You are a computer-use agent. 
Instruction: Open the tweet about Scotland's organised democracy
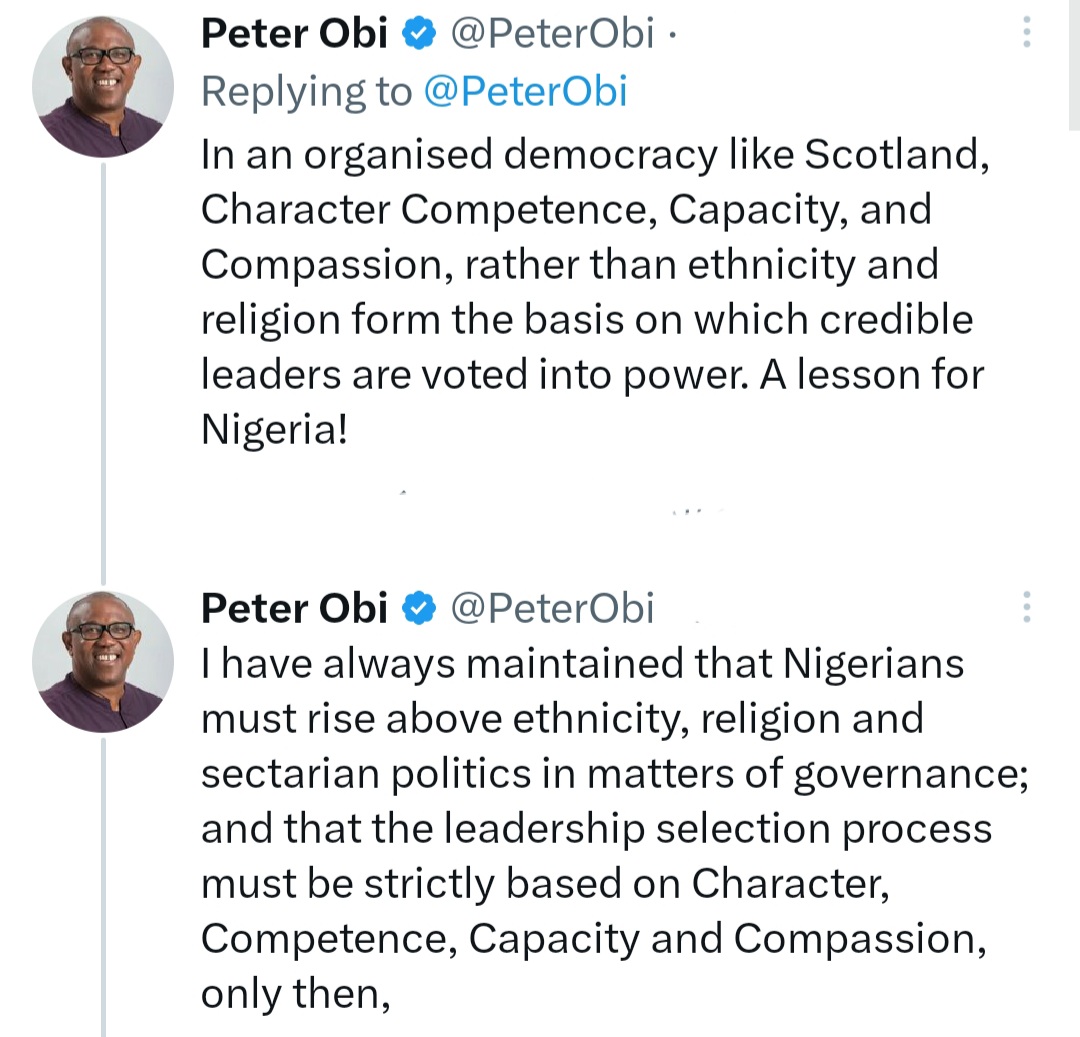click(x=595, y=292)
